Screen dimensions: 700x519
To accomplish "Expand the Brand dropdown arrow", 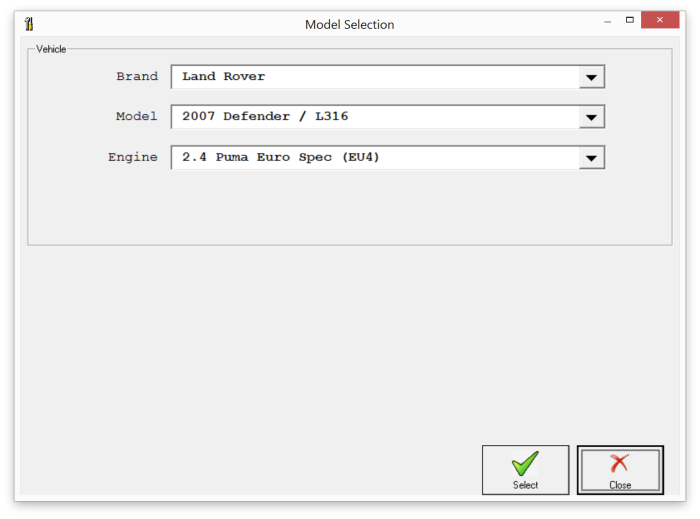I will (592, 77).
